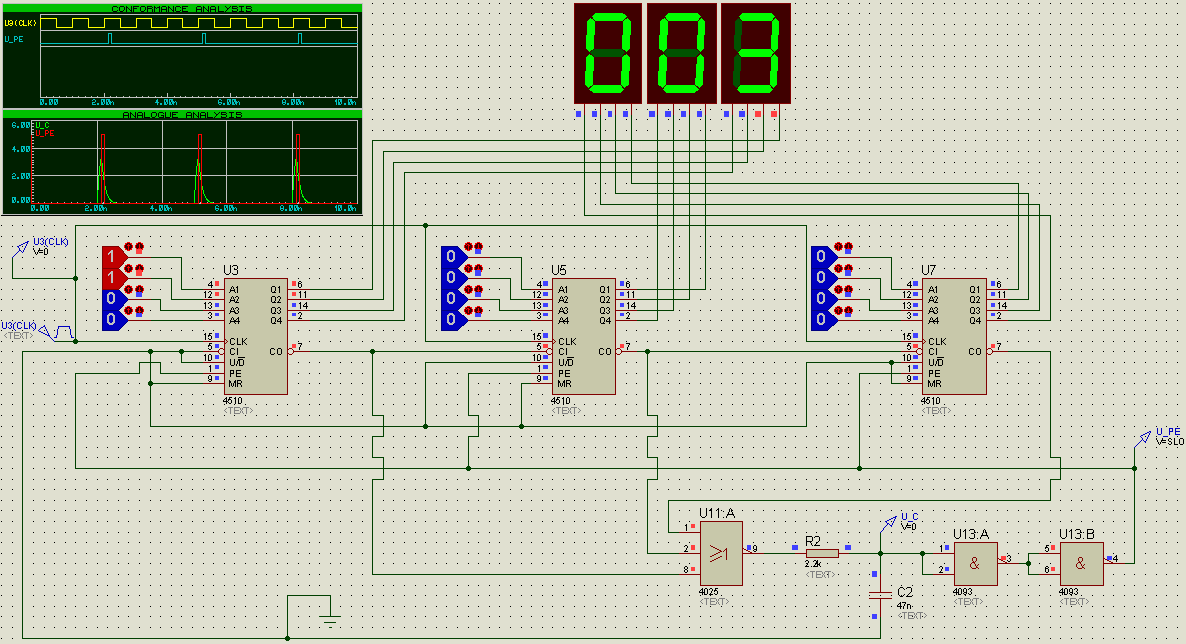Click the 2.2k value under R2
This screenshot has width=1186, height=644.
tap(813, 565)
